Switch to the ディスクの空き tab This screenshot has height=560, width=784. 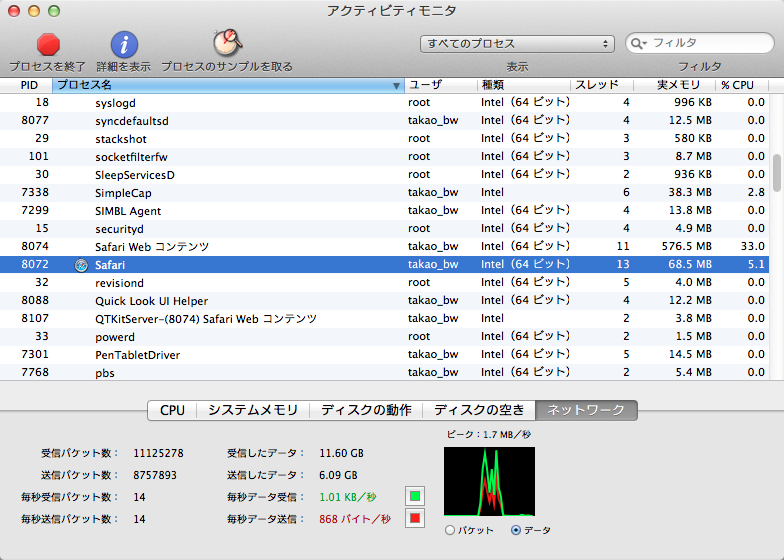[479, 410]
